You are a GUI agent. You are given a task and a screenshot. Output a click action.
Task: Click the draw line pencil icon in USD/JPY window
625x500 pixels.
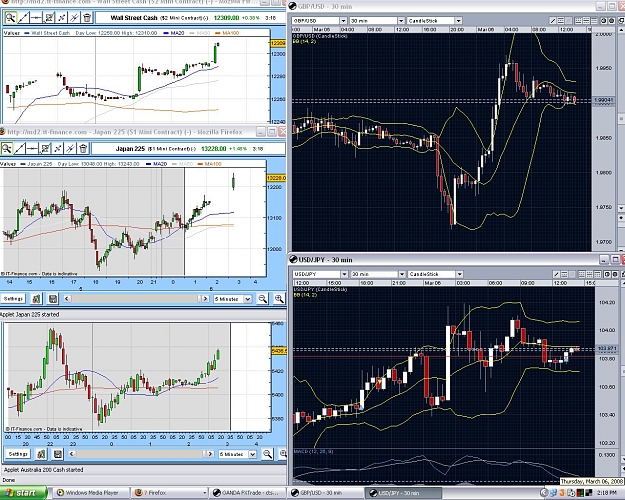point(556,274)
